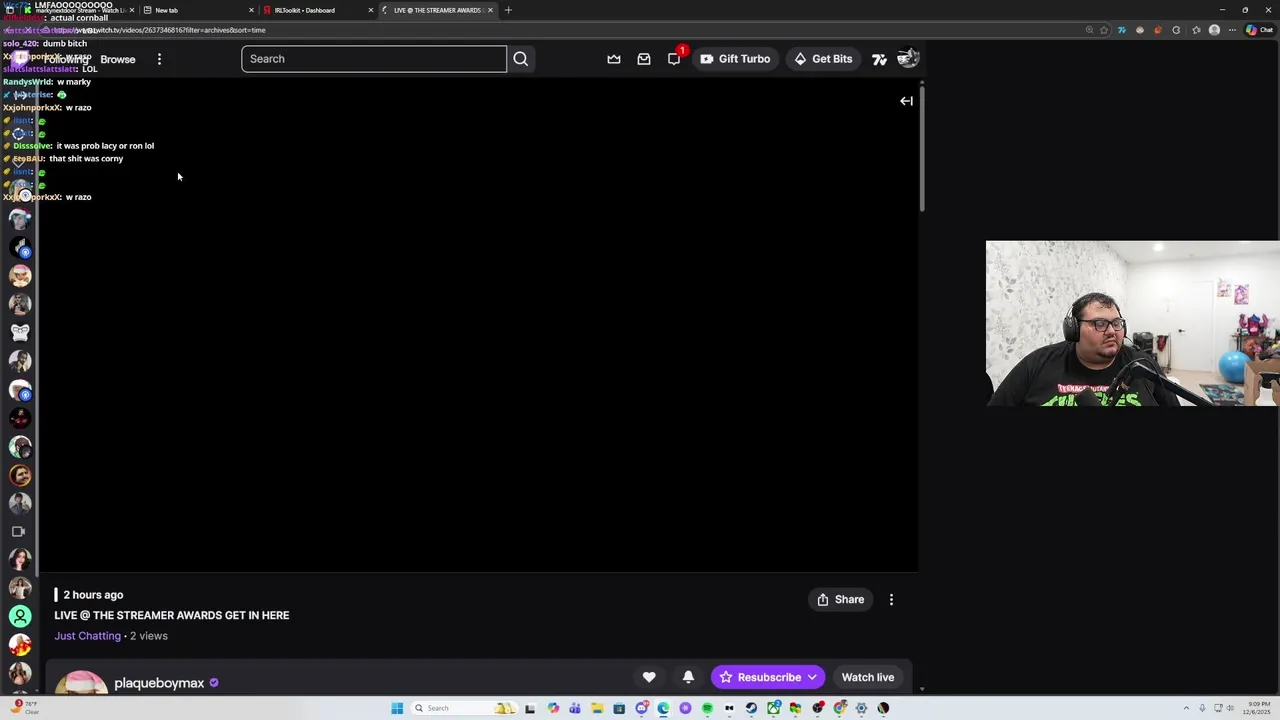Go to the Browse page
The image size is (1280, 720).
point(117,59)
